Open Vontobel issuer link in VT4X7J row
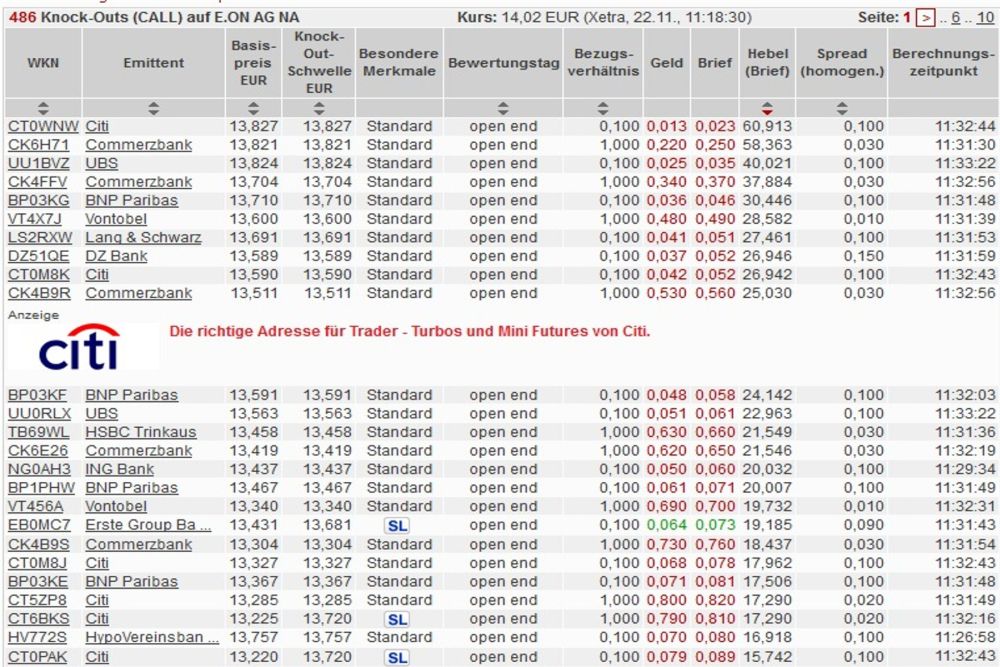This screenshot has height=667, width=1000. [116, 219]
